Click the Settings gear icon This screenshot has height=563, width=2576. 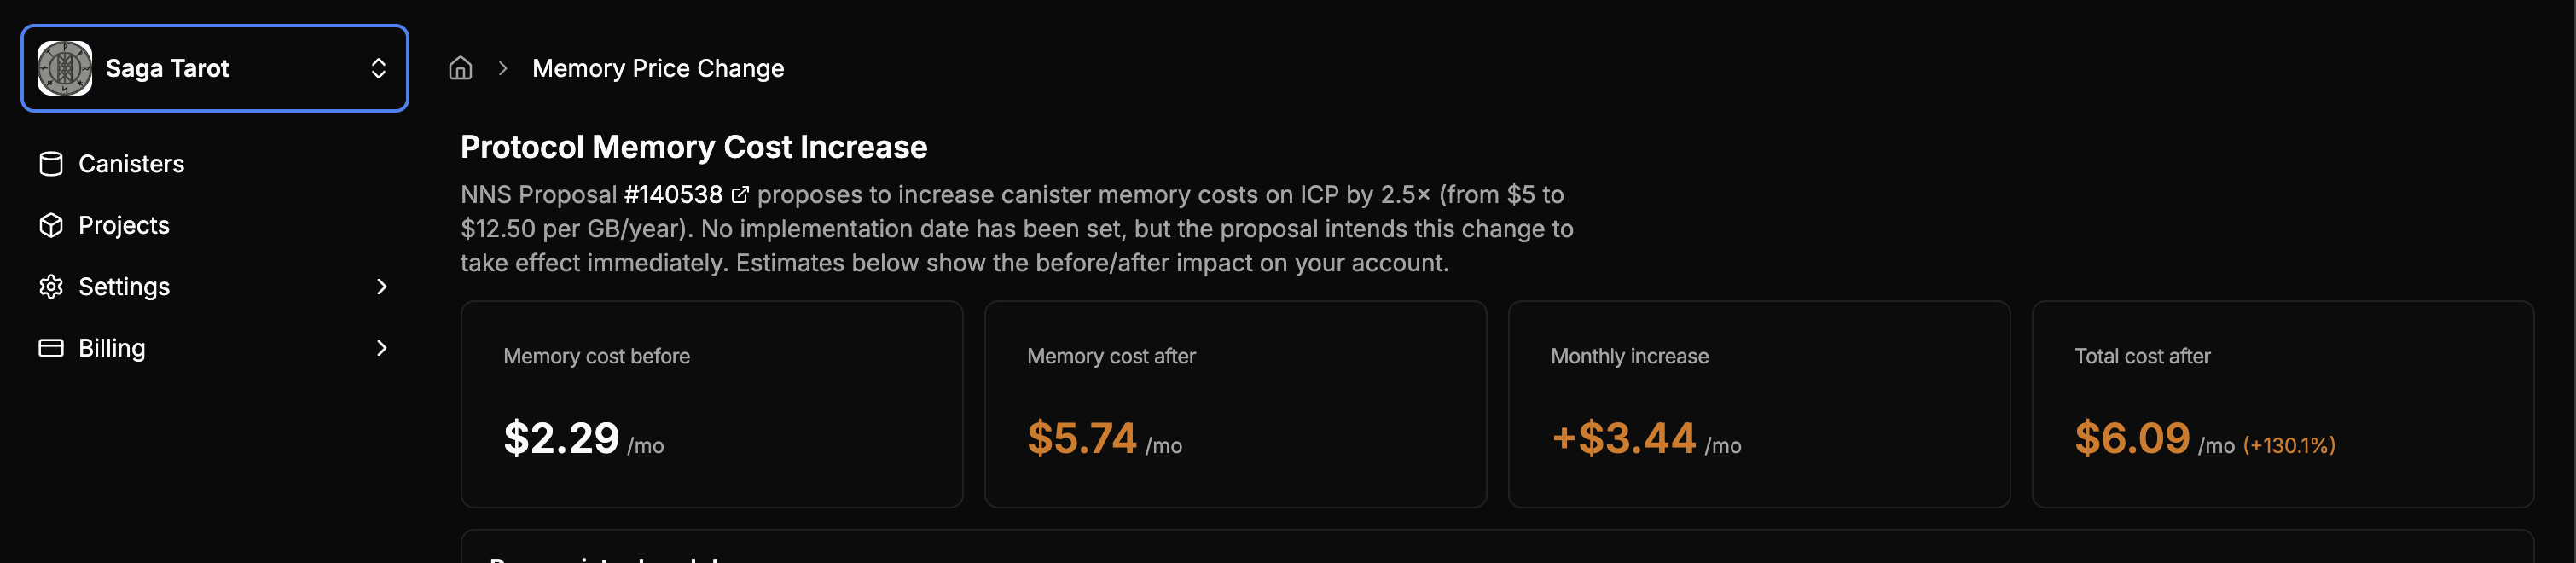(x=51, y=287)
